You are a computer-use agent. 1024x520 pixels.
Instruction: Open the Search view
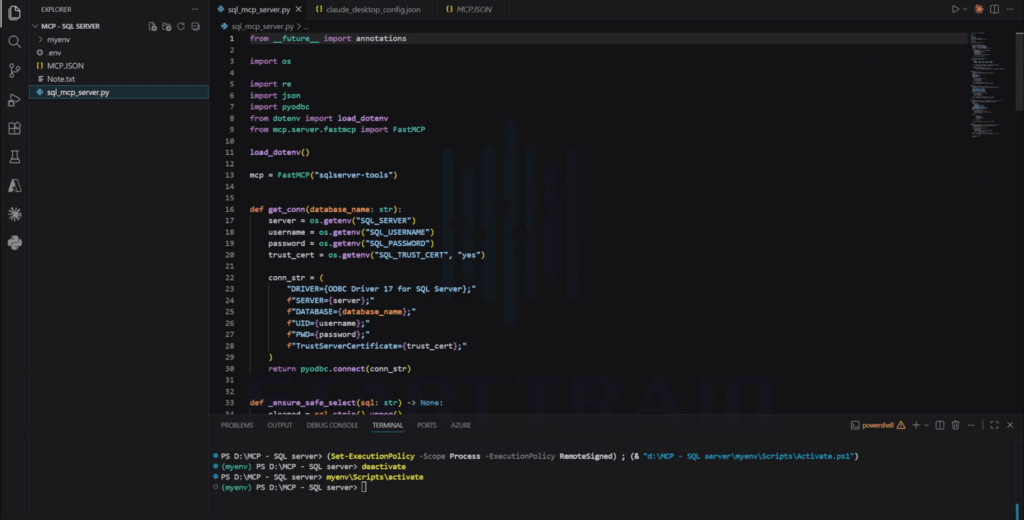coord(14,42)
